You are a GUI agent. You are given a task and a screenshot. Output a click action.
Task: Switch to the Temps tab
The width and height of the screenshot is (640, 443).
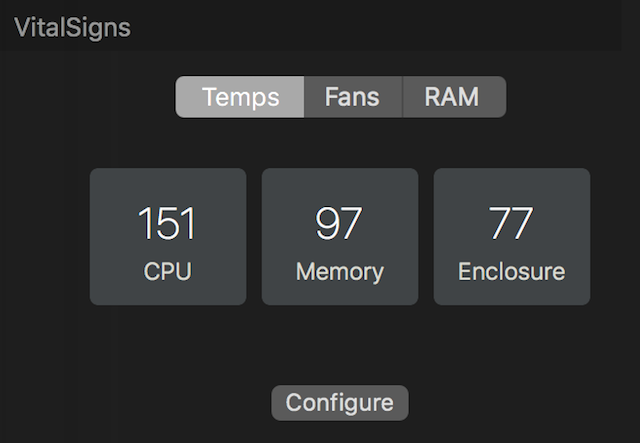click(x=240, y=97)
